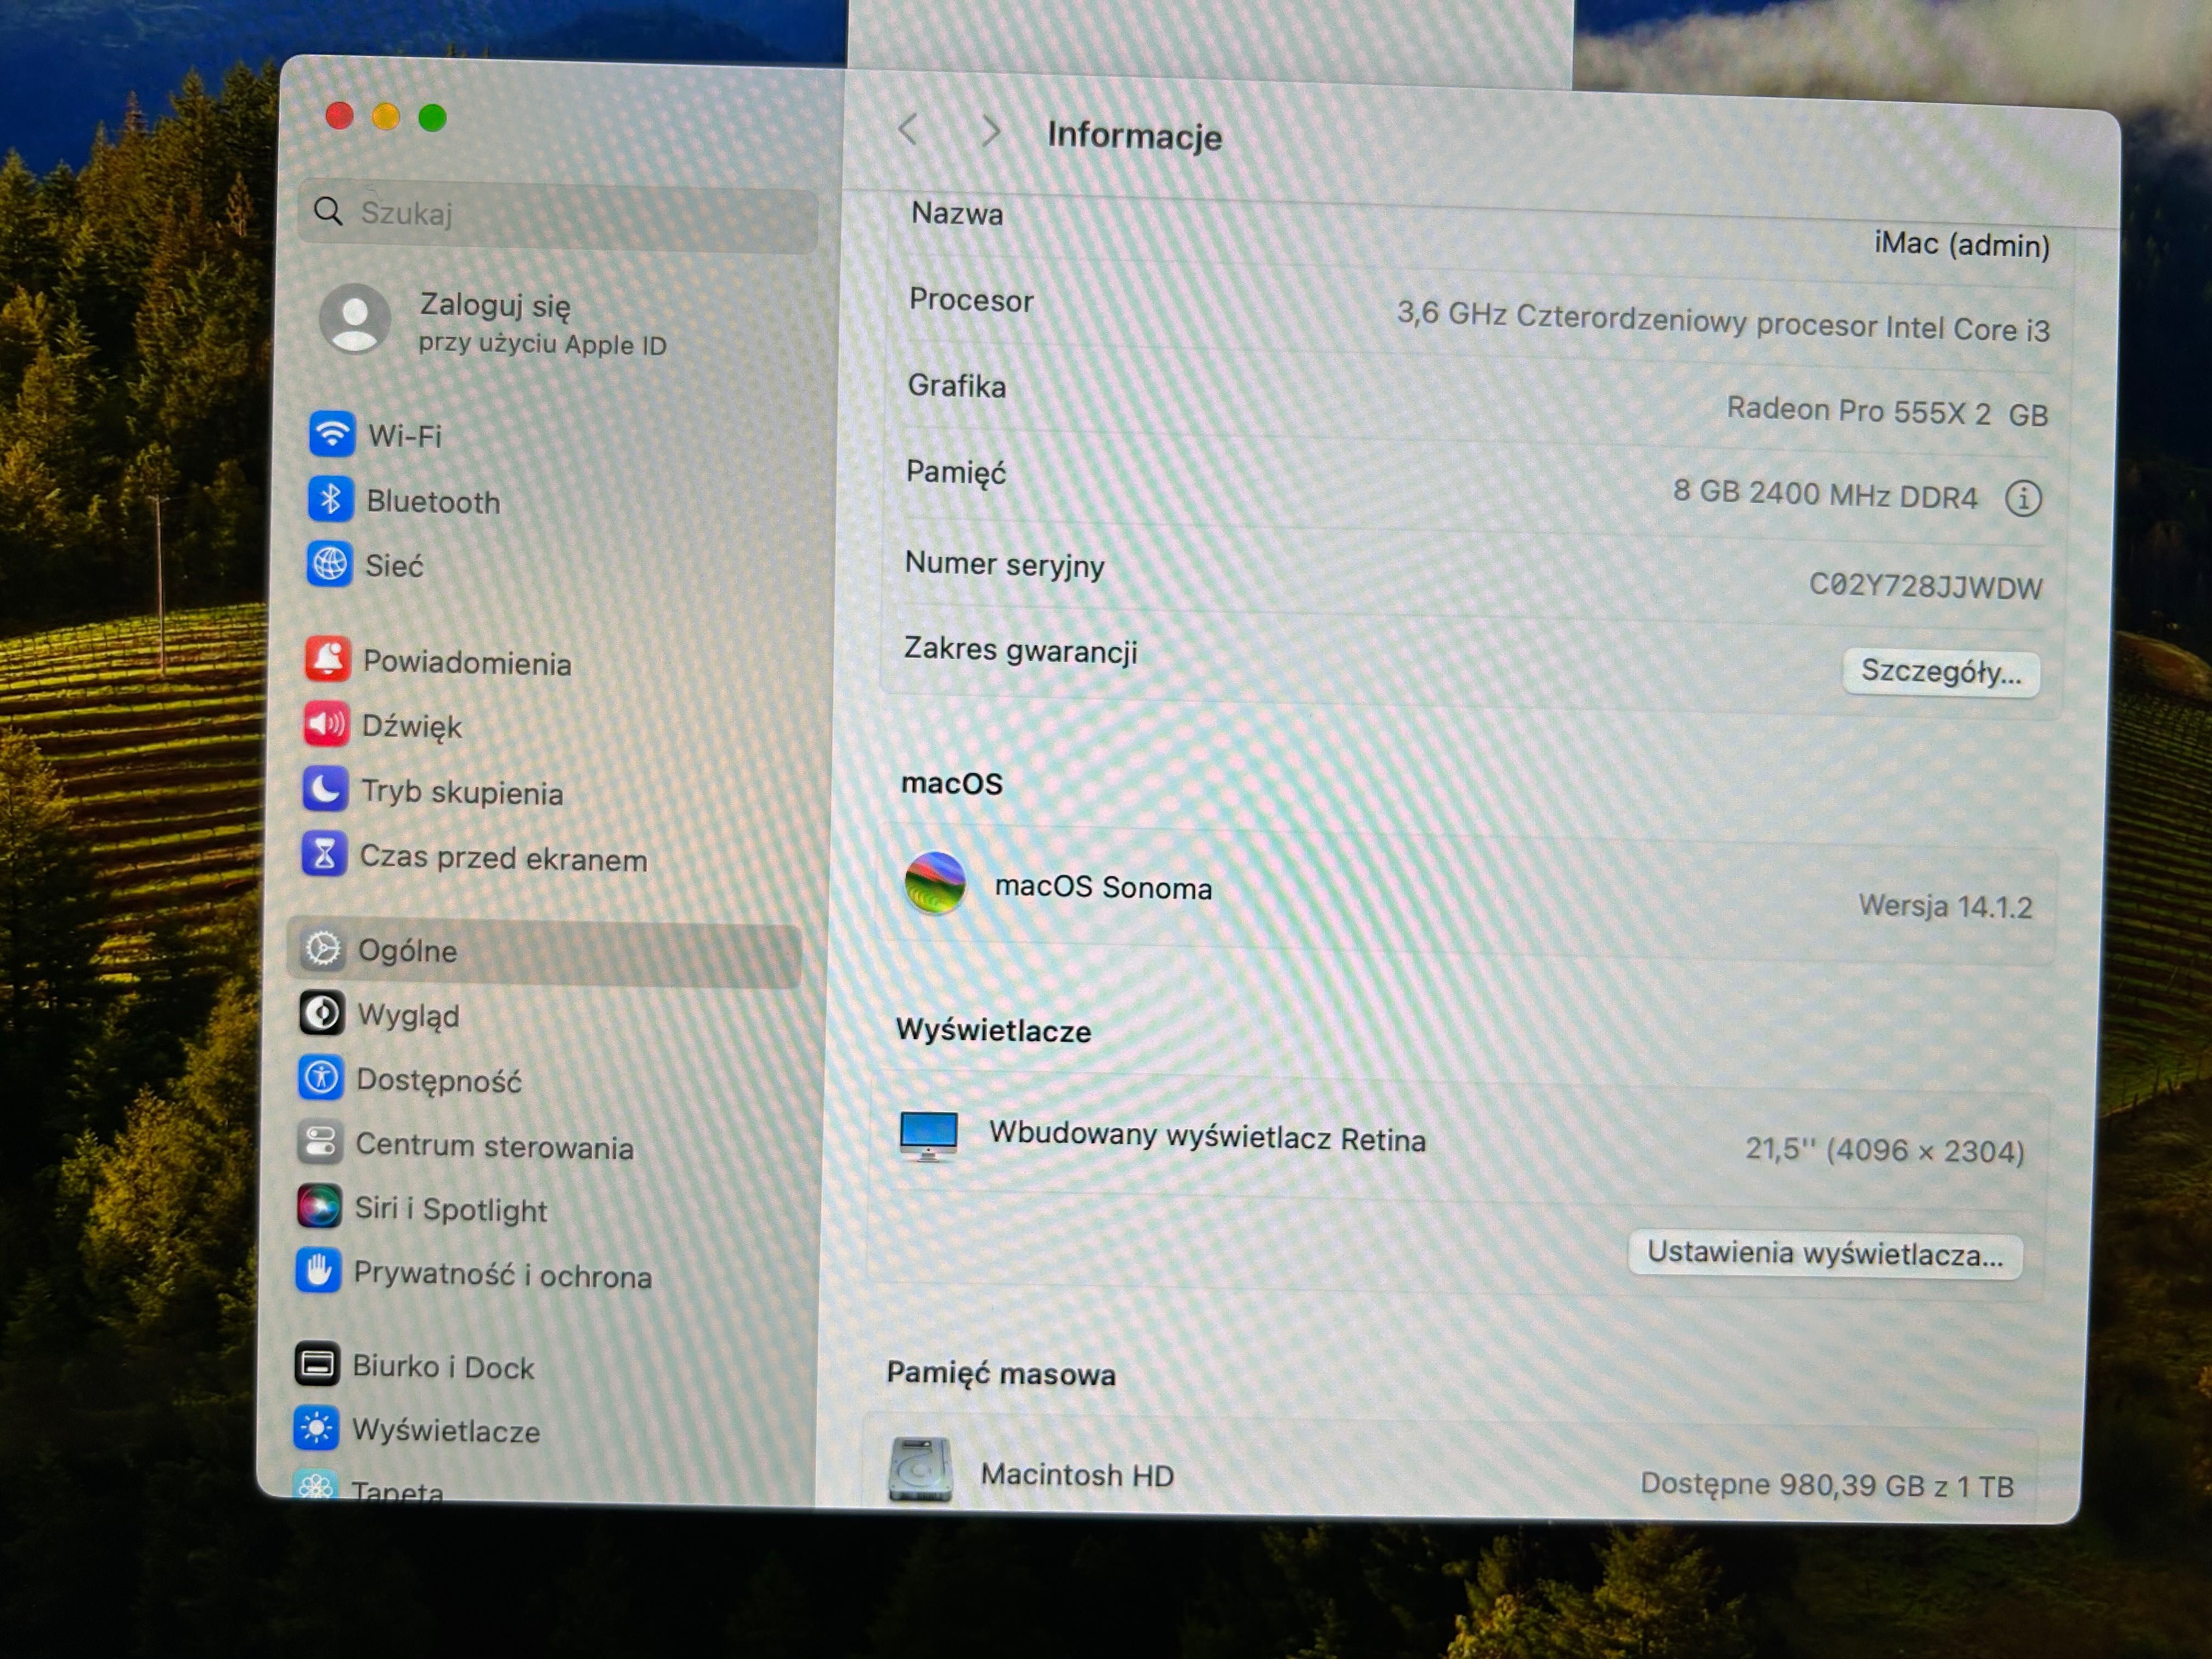Select Dostępność label in sidebar
This screenshot has height=1659, width=2212.
click(x=439, y=1081)
